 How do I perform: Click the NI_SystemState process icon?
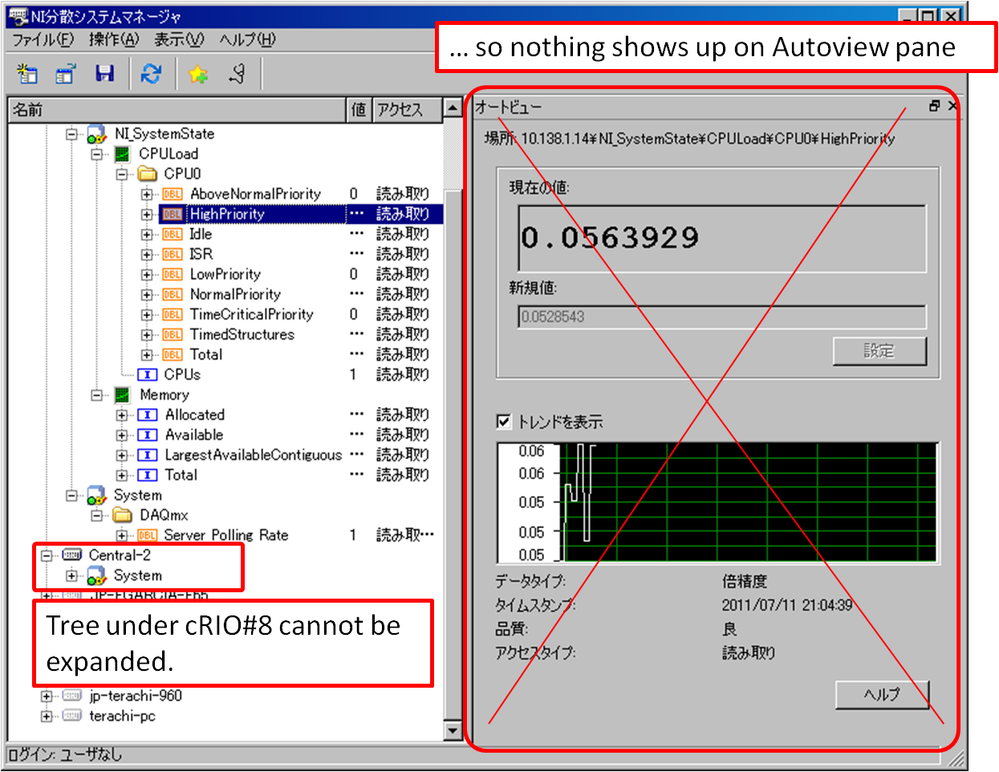pos(97,134)
